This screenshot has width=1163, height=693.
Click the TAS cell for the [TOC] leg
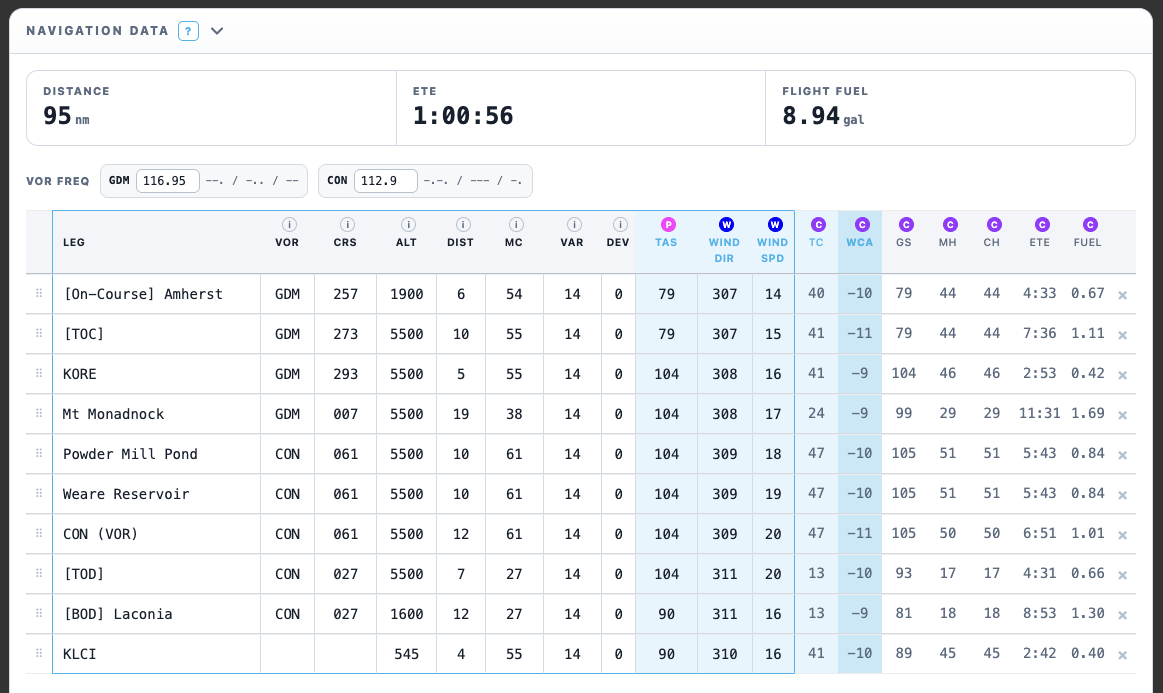pyautogui.click(x=666, y=334)
